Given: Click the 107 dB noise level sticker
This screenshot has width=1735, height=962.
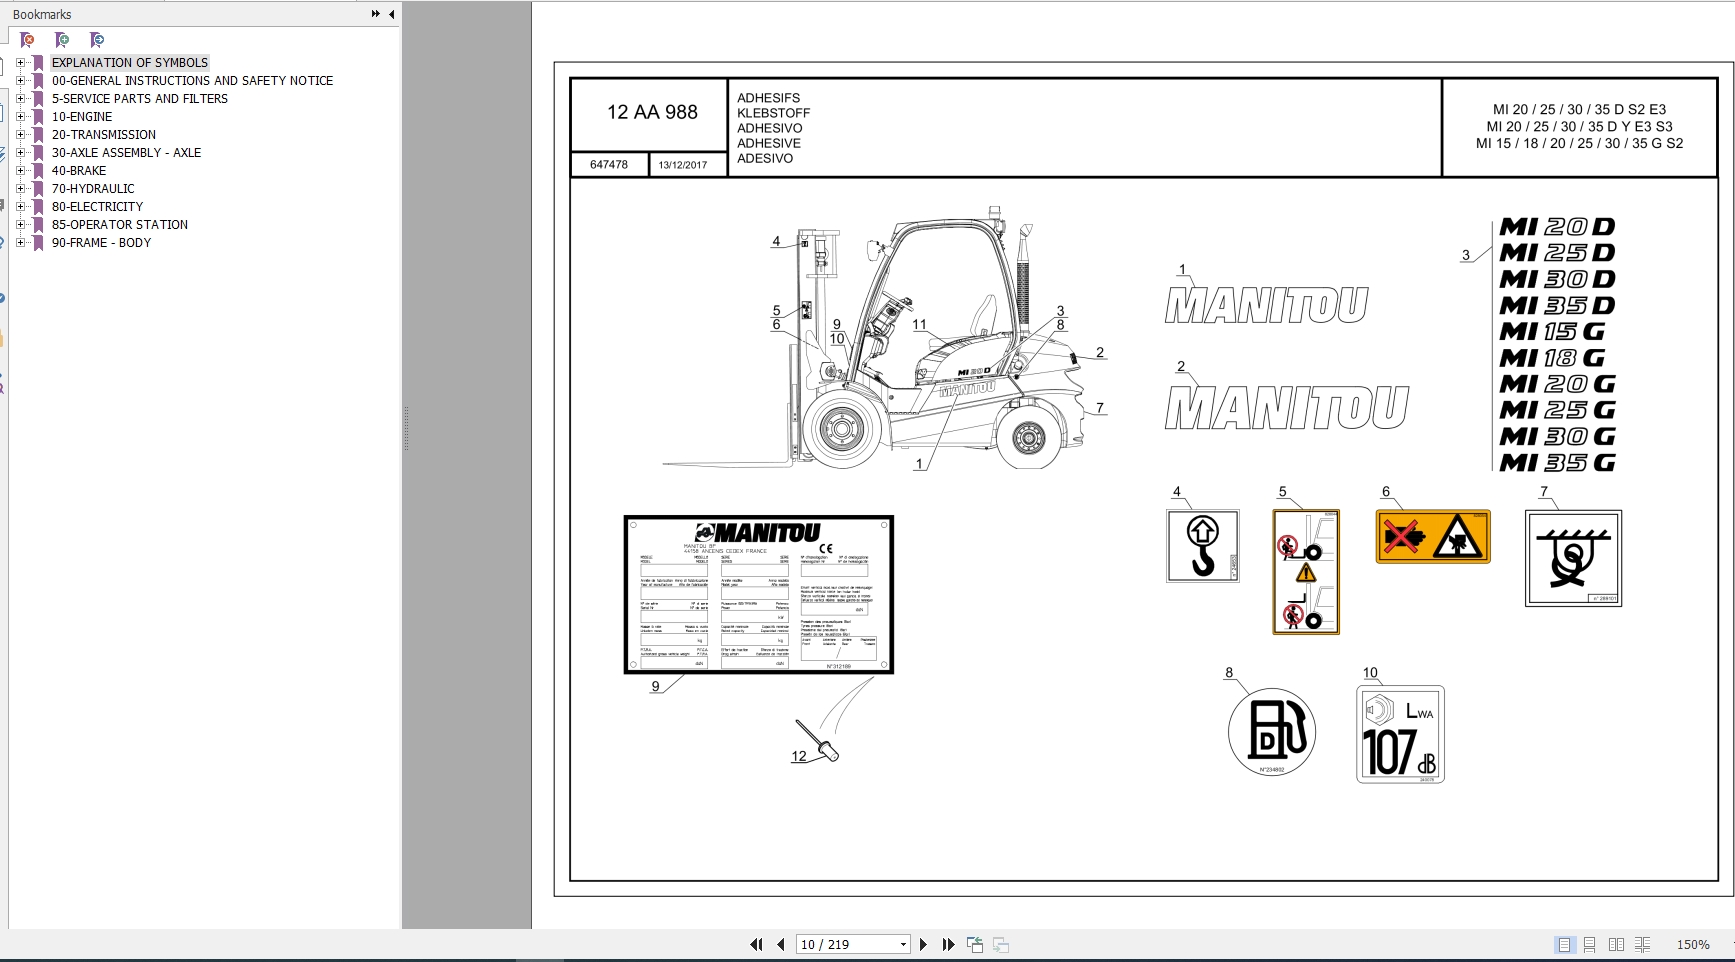Looking at the screenshot, I should pyautogui.click(x=1400, y=734).
